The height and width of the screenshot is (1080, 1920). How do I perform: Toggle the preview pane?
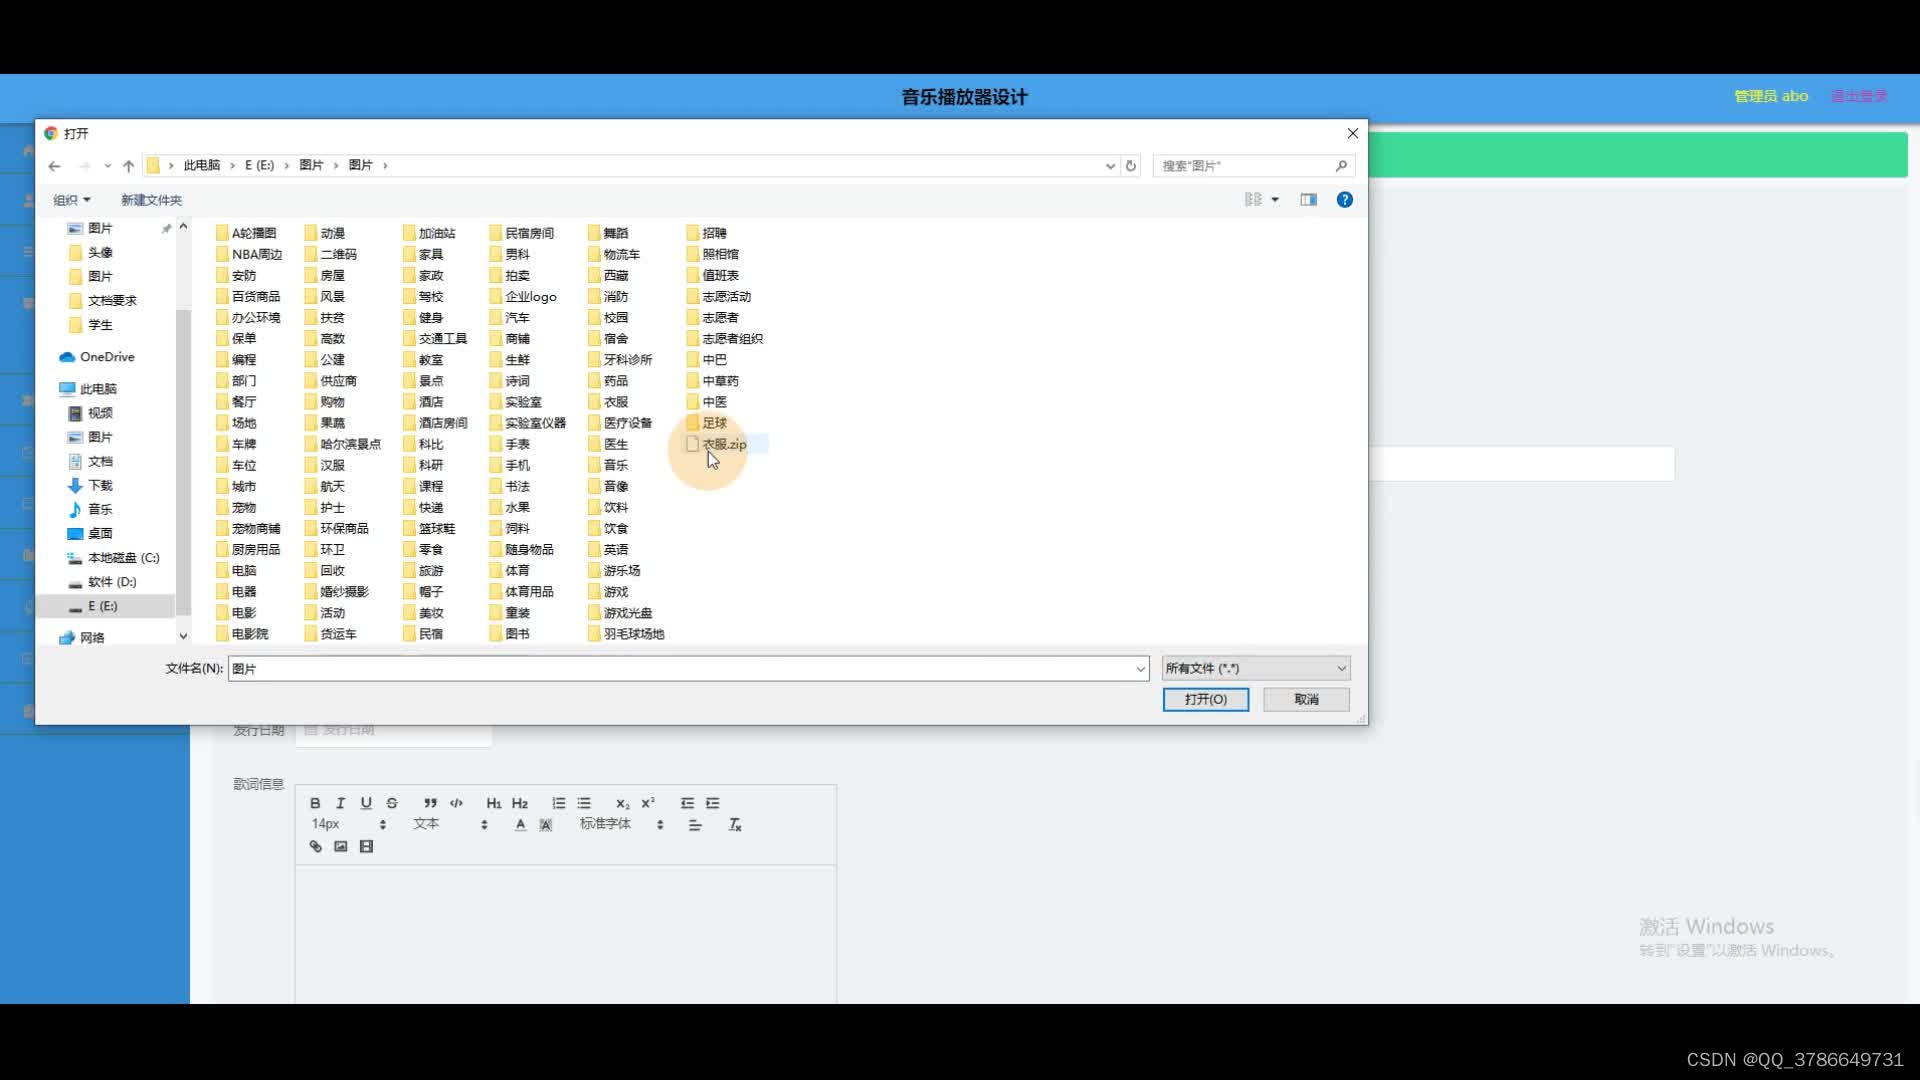pyautogui.click(x=1308, y=200)
